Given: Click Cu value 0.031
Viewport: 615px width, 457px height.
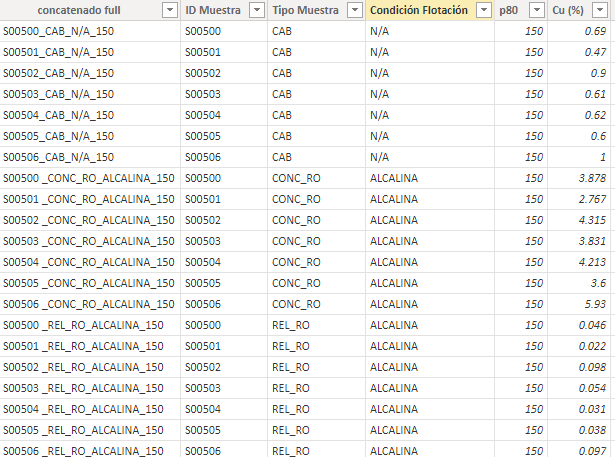Looking at the screenshot, I should (x=579, y=409).
